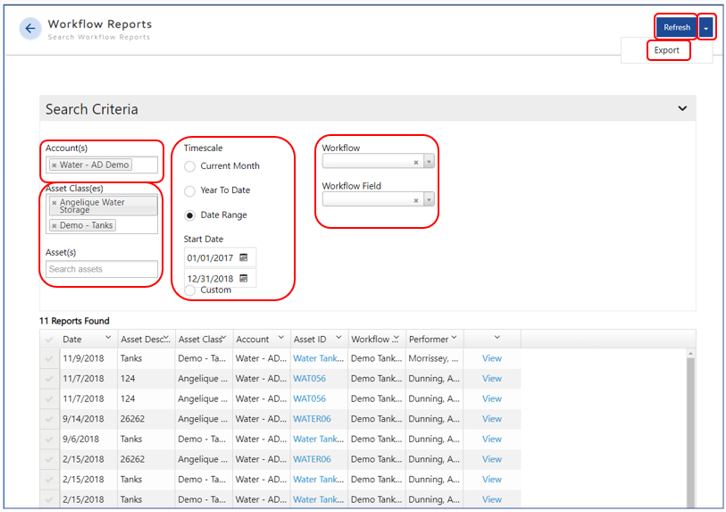
Task: Remove the Demo - Tanks asset class tag
Action: click(x=54, y=226)
